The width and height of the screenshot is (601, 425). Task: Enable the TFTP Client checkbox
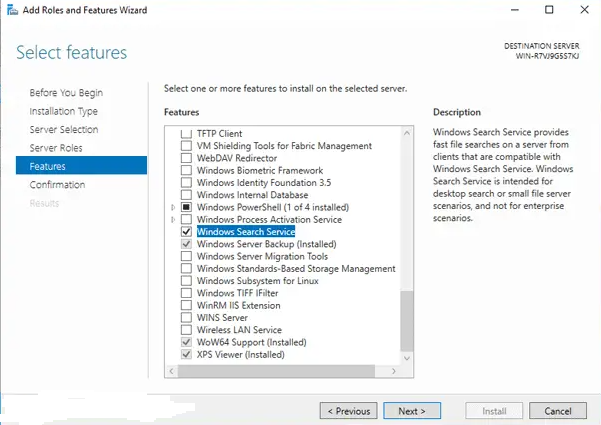point(186,134)
